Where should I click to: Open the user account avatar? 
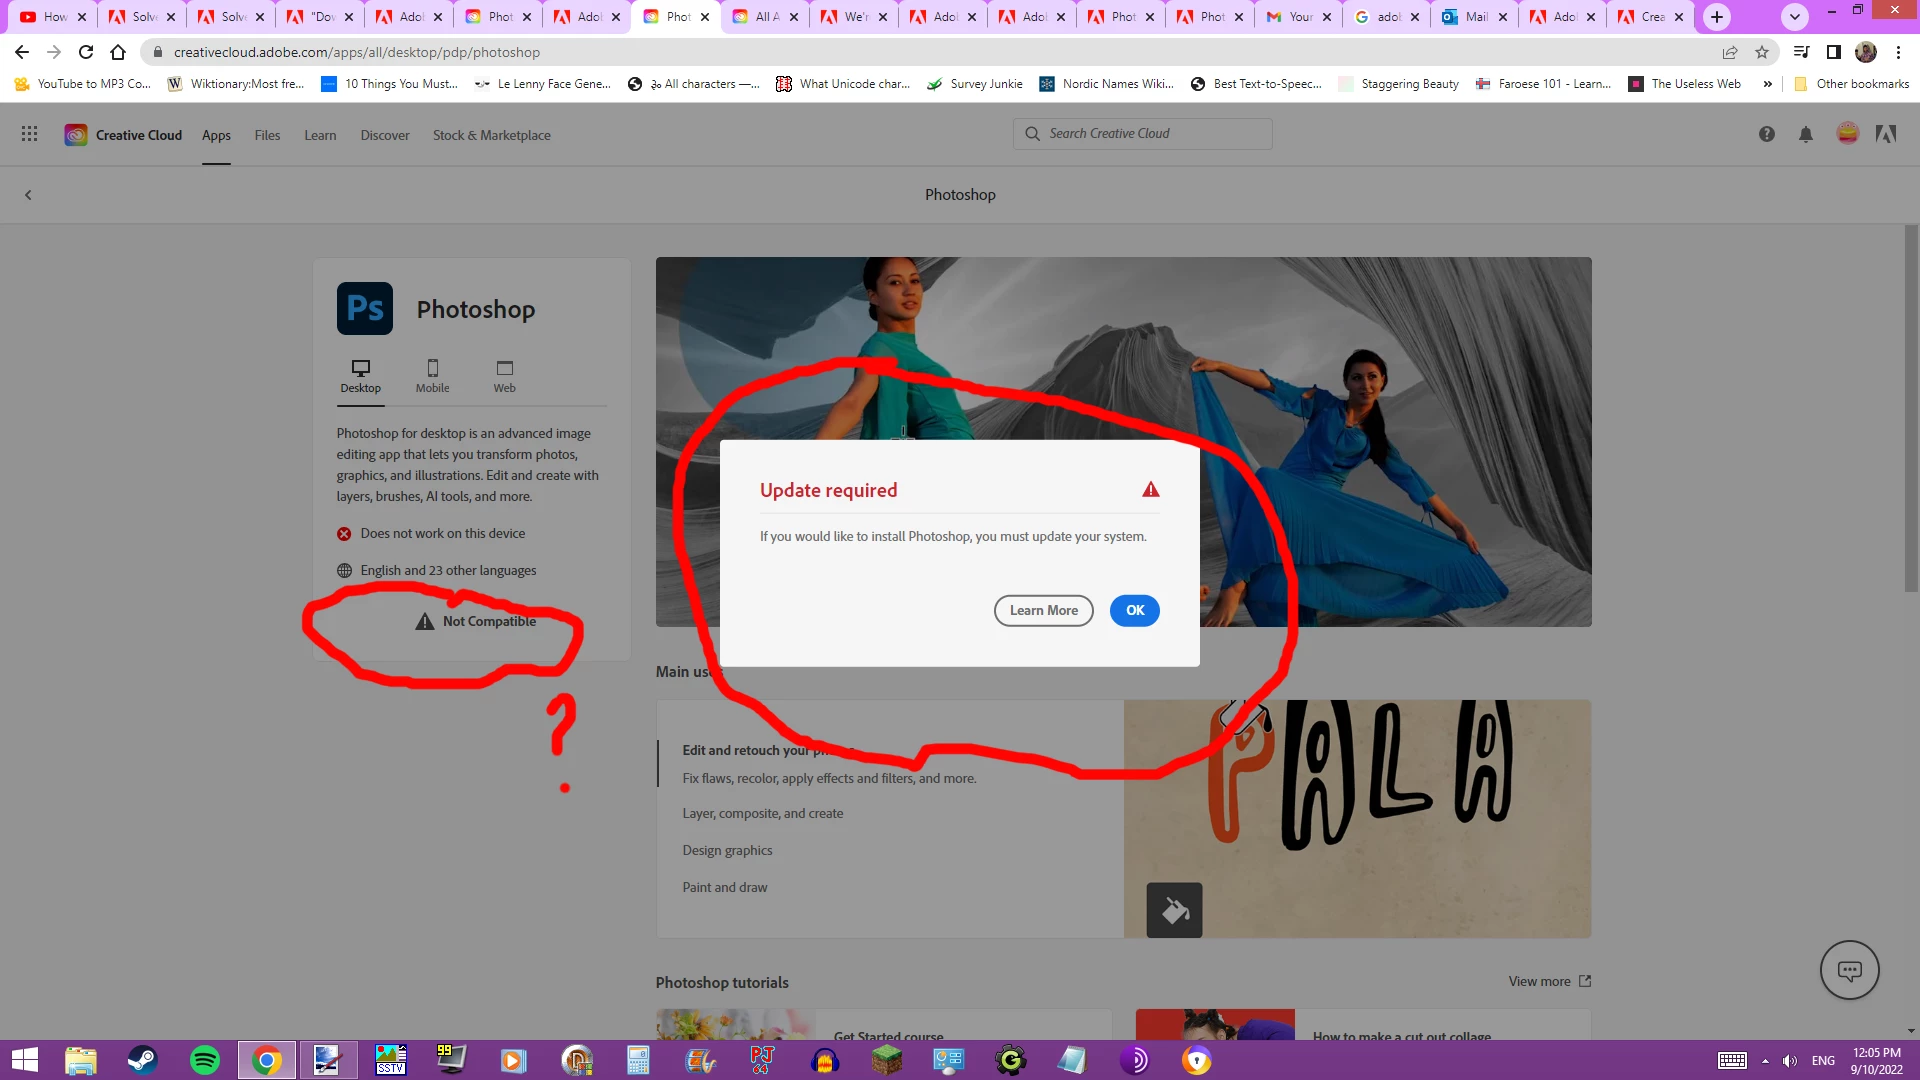coord(1847,134)
